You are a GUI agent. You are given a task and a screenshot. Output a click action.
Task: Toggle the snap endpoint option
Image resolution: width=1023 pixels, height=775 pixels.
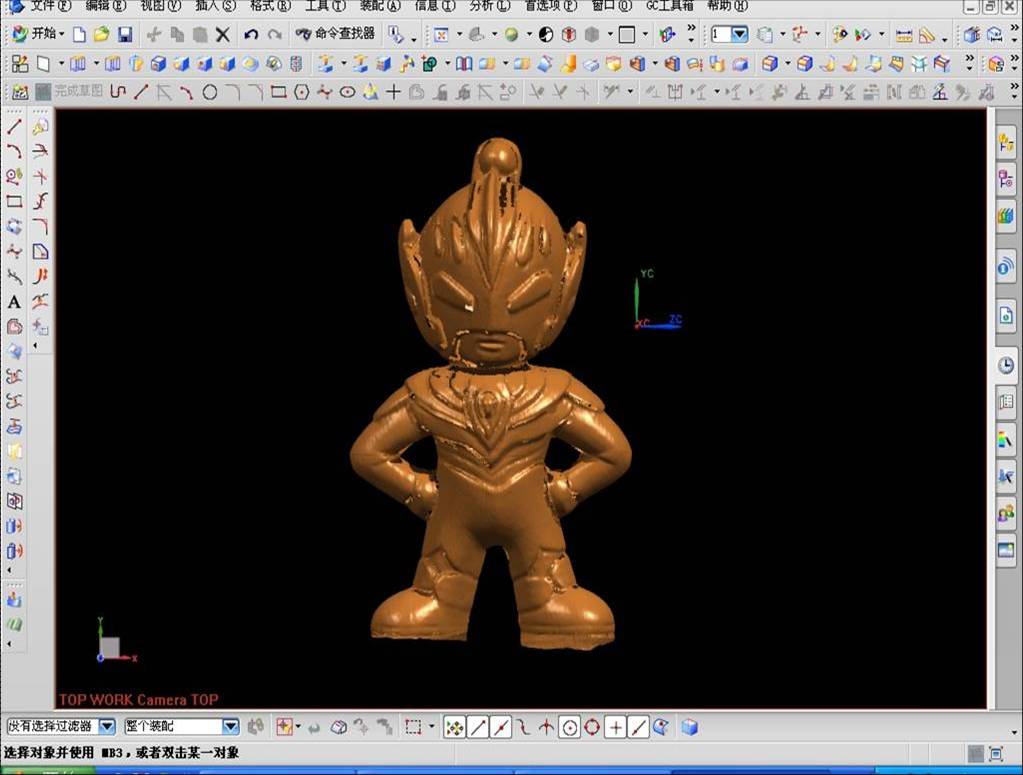(478, 727)
